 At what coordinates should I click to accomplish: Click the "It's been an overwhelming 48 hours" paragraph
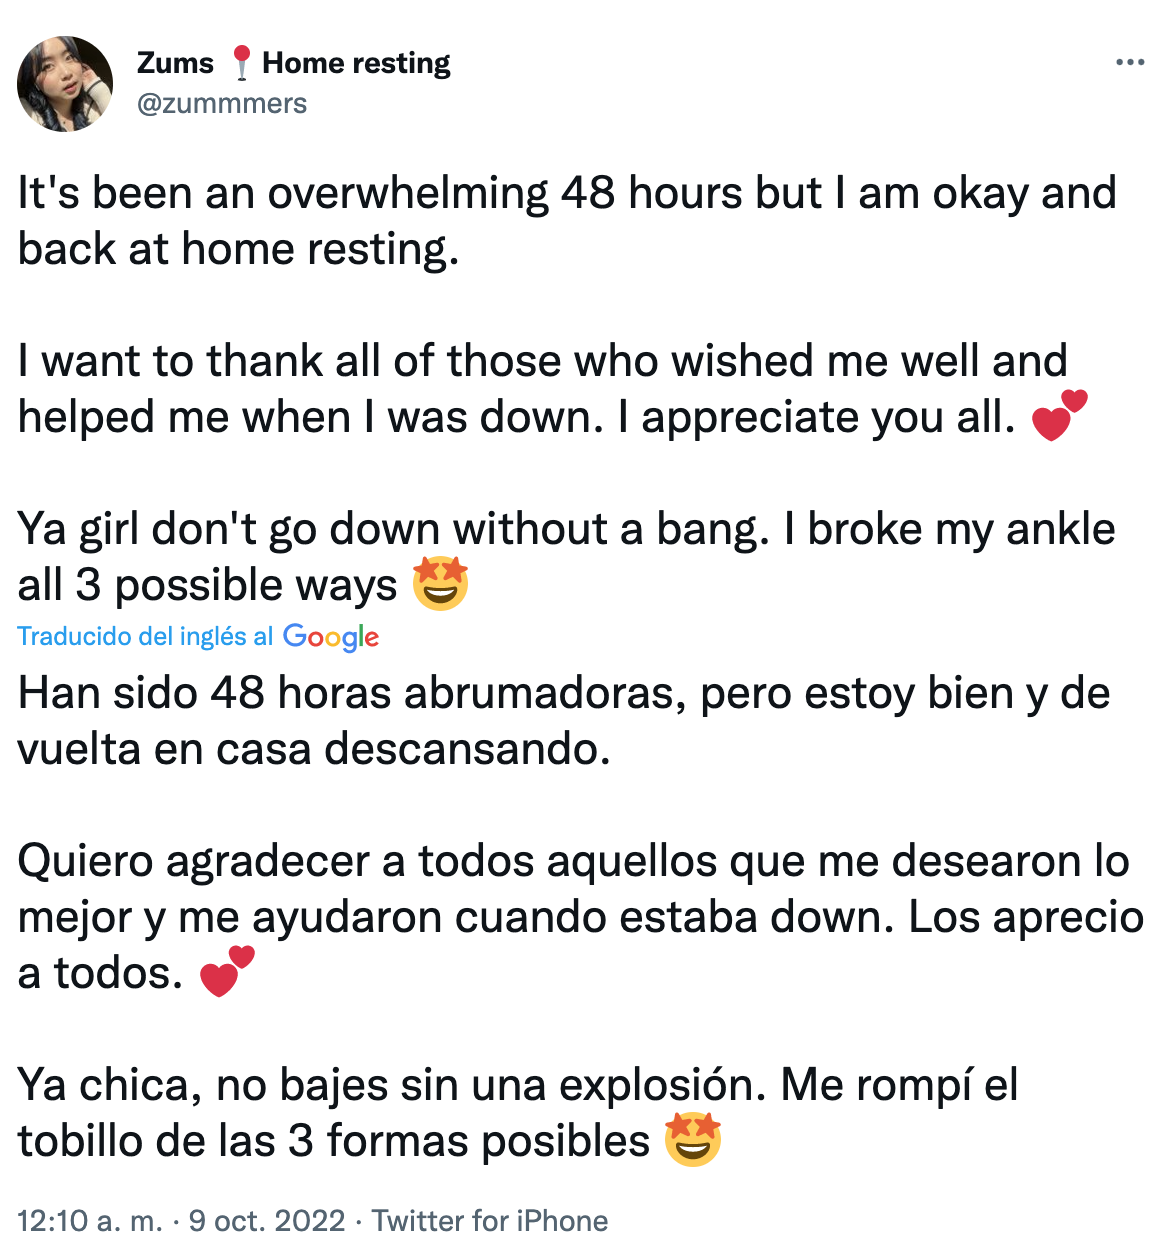coord(566,221)
